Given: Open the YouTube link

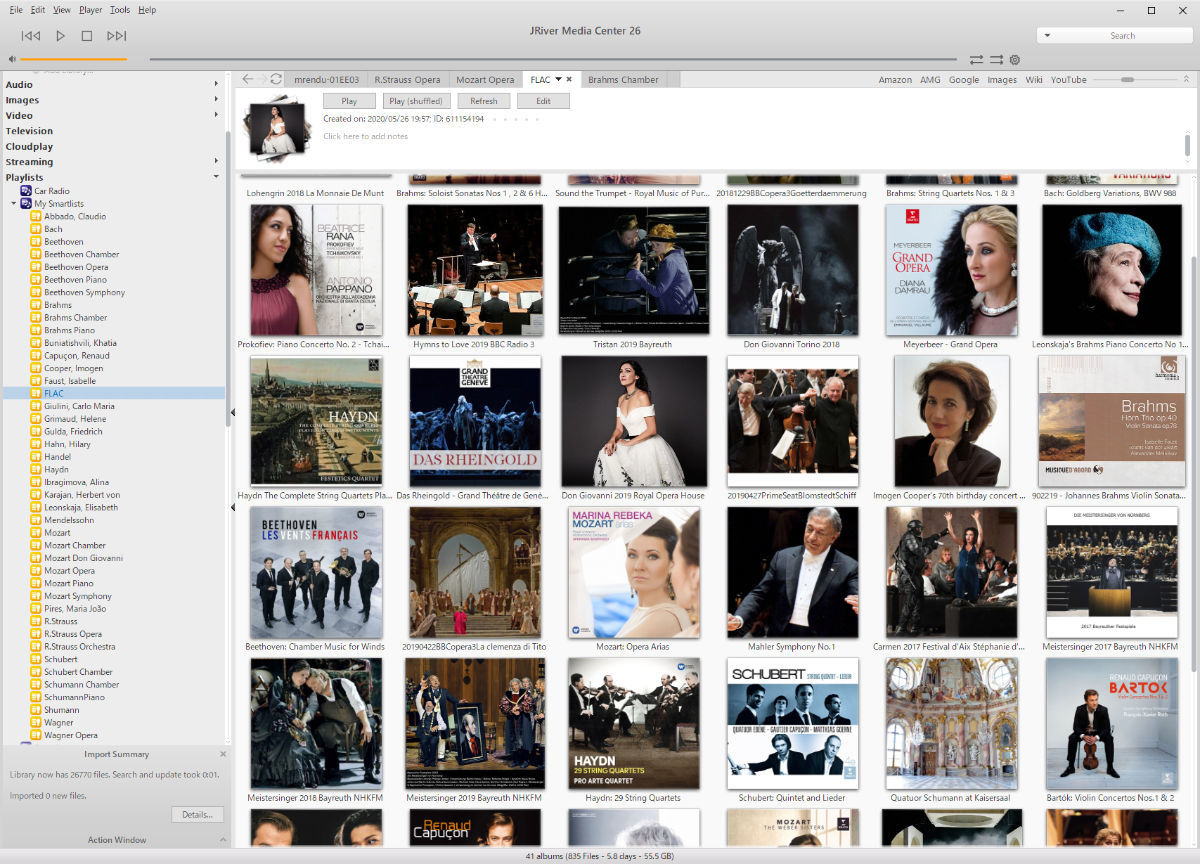Looking at the screenshot, I should (1068, 80).
